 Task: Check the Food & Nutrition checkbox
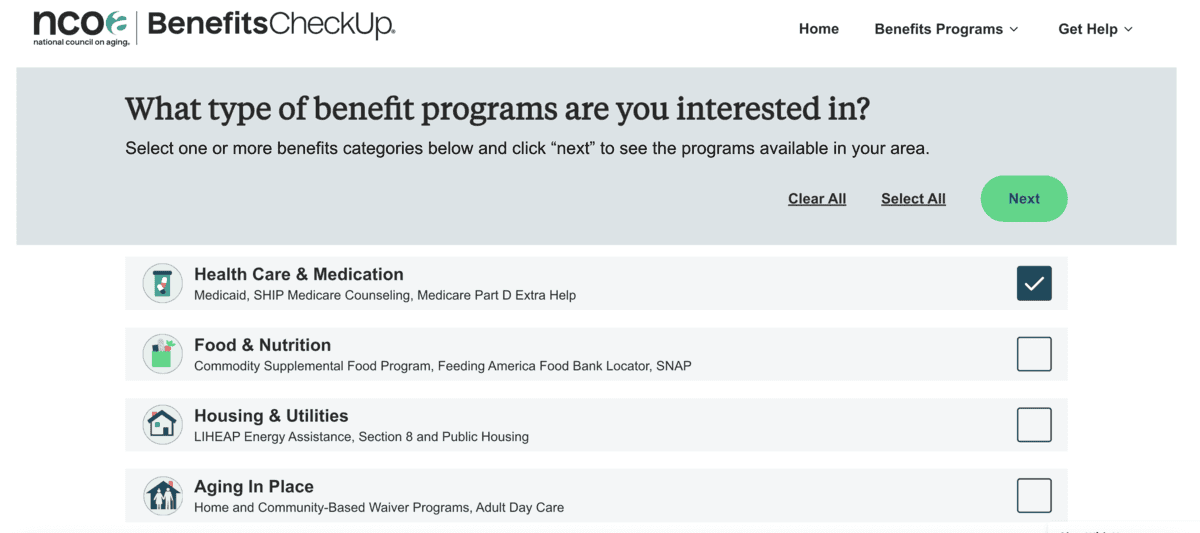pos(1034,354)
